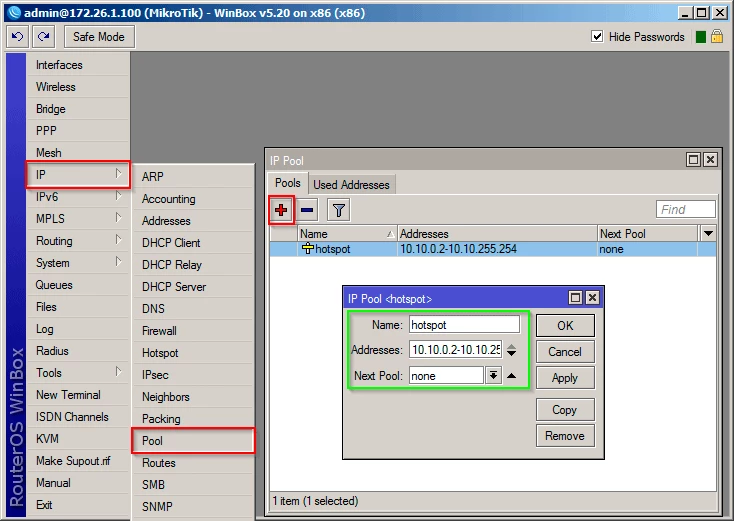
Task: Add a new IP pool with the plus icon
Action: [281, 210]
